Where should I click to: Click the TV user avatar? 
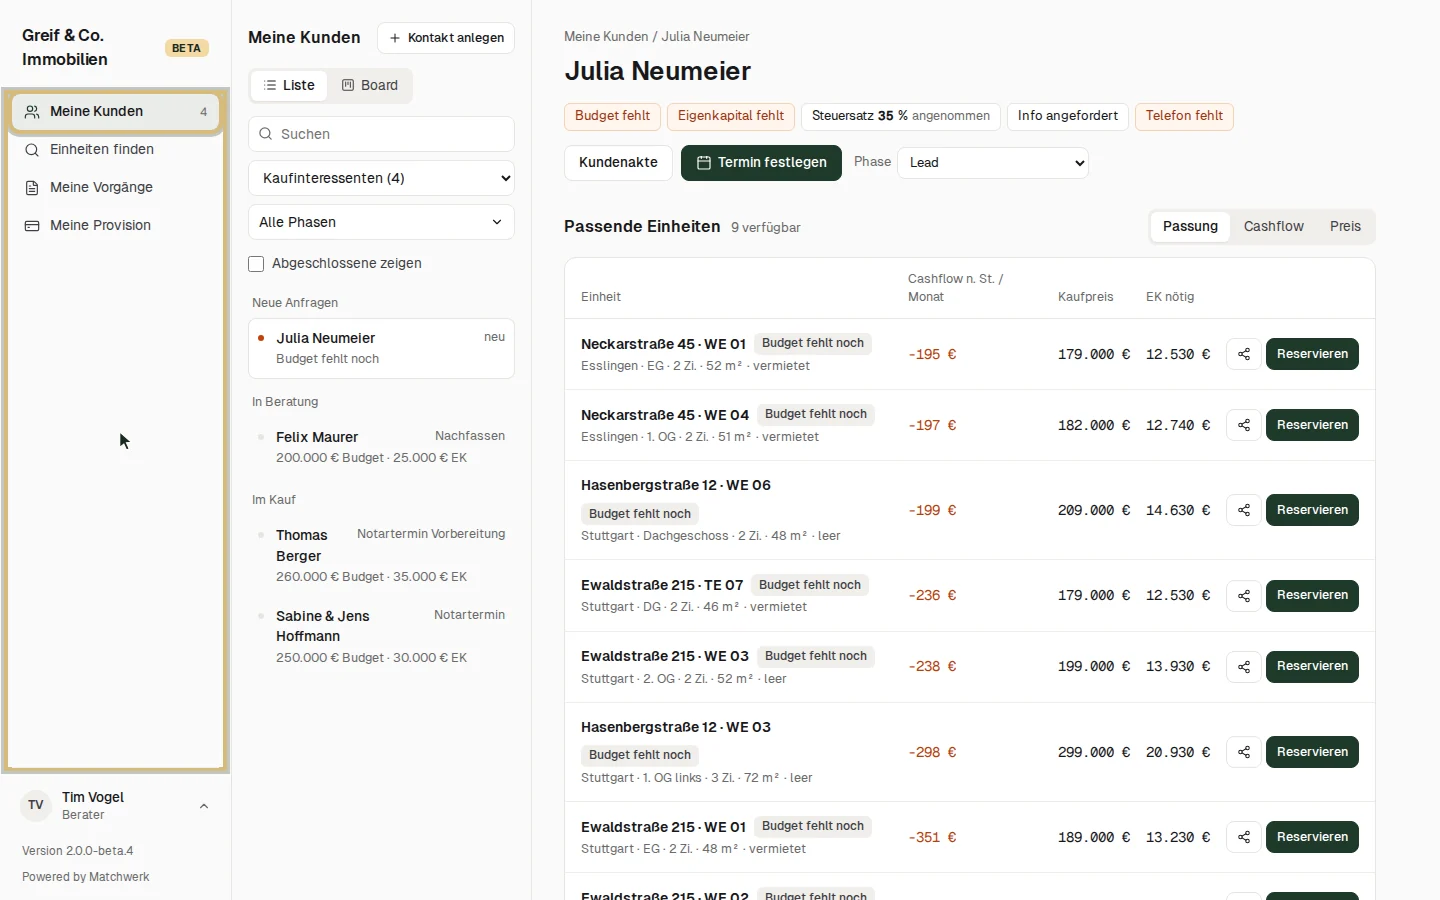[36, 806]
